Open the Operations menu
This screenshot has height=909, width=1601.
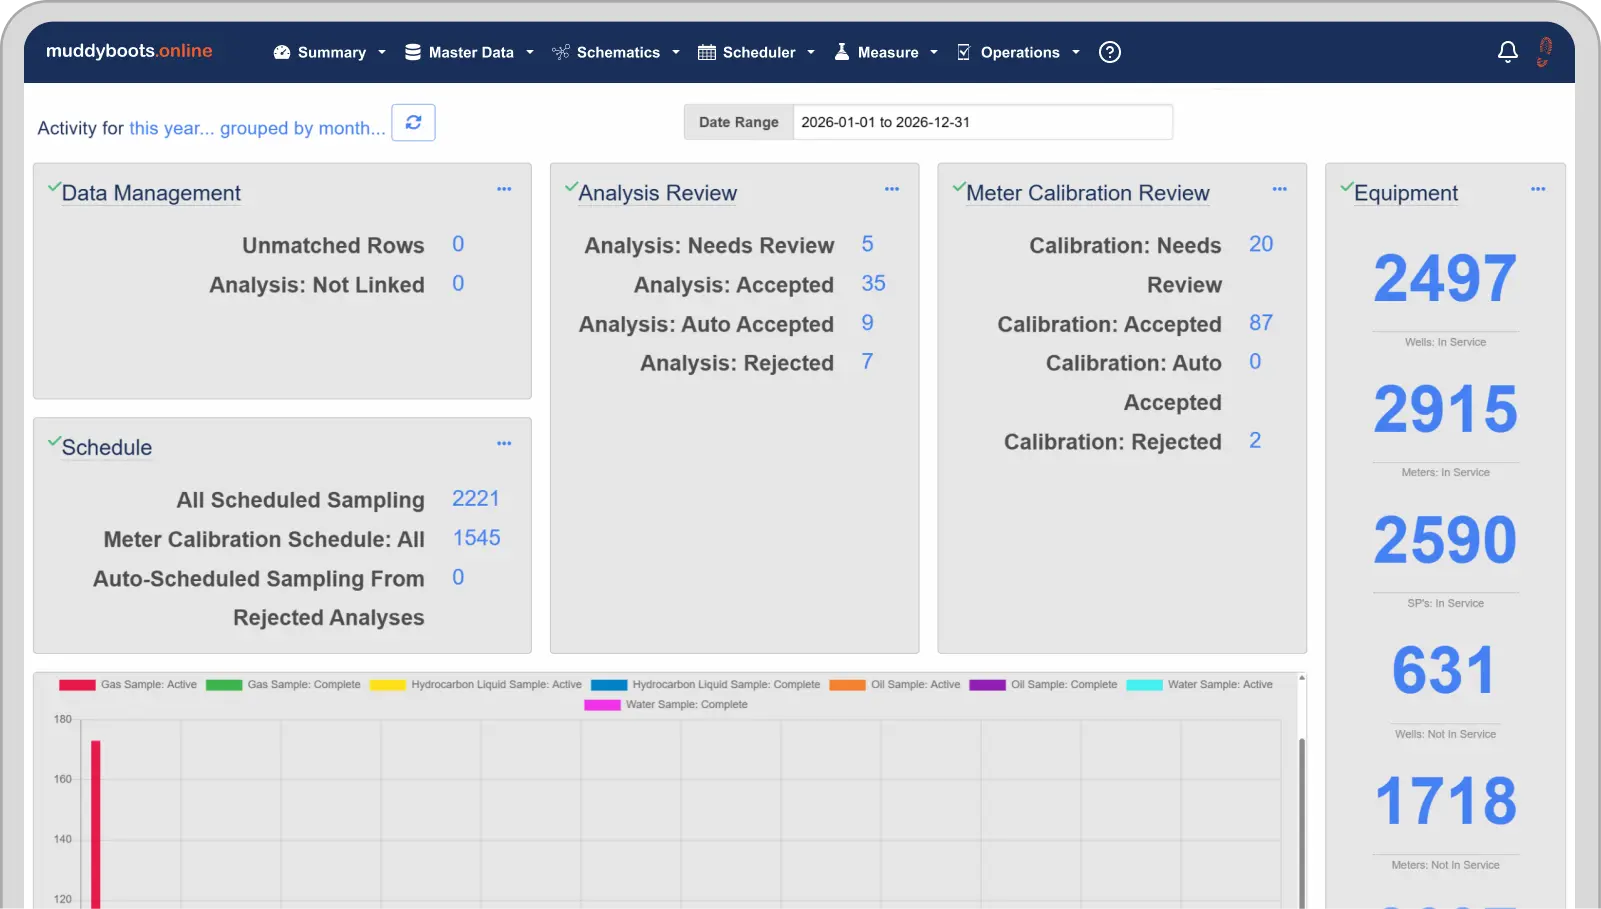point(1018,52)
